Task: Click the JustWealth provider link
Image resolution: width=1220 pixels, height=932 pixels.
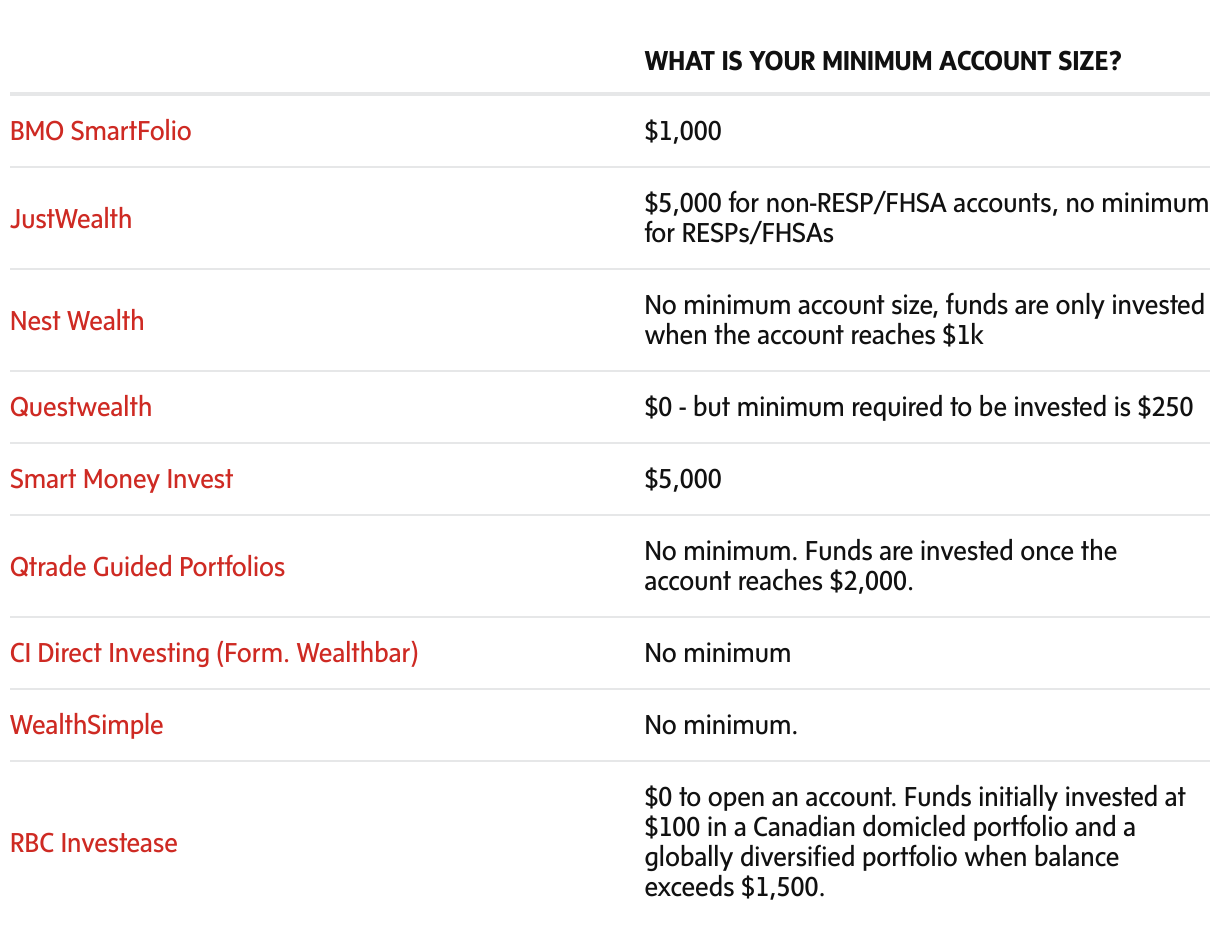Action: [71, 219]
